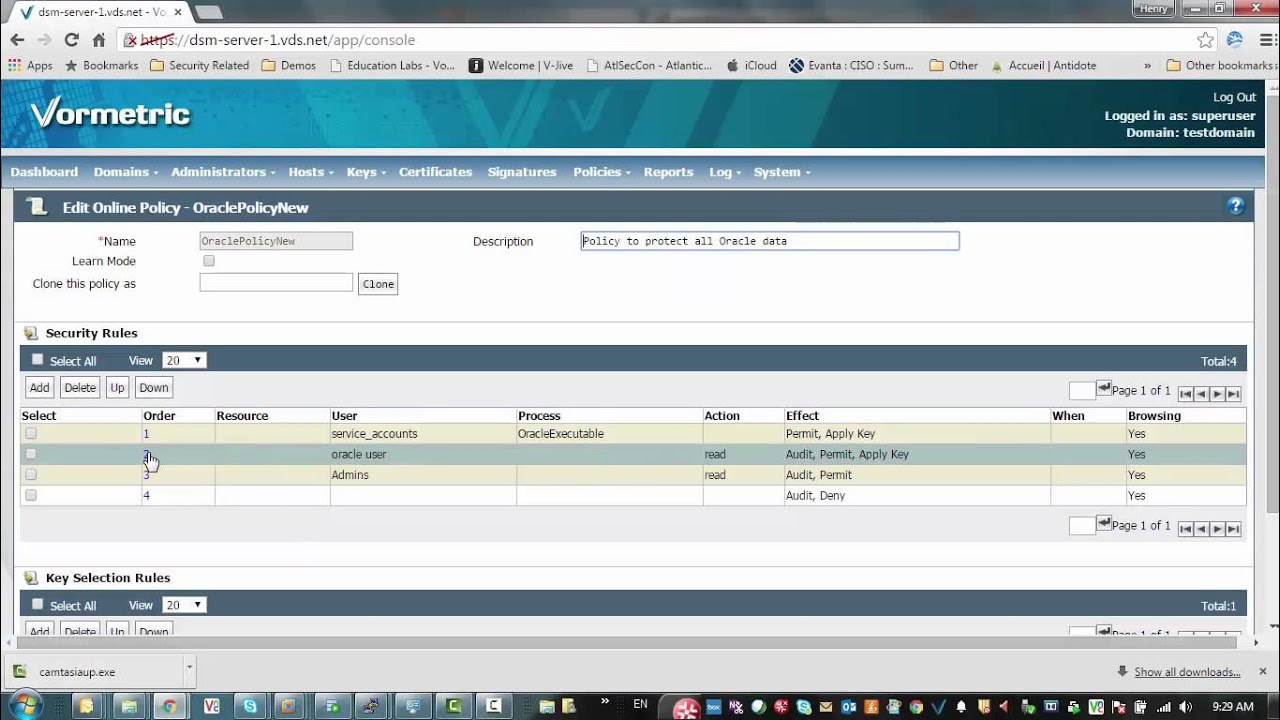Click the Description text field
1280x720 pixels.
(770, 241)
